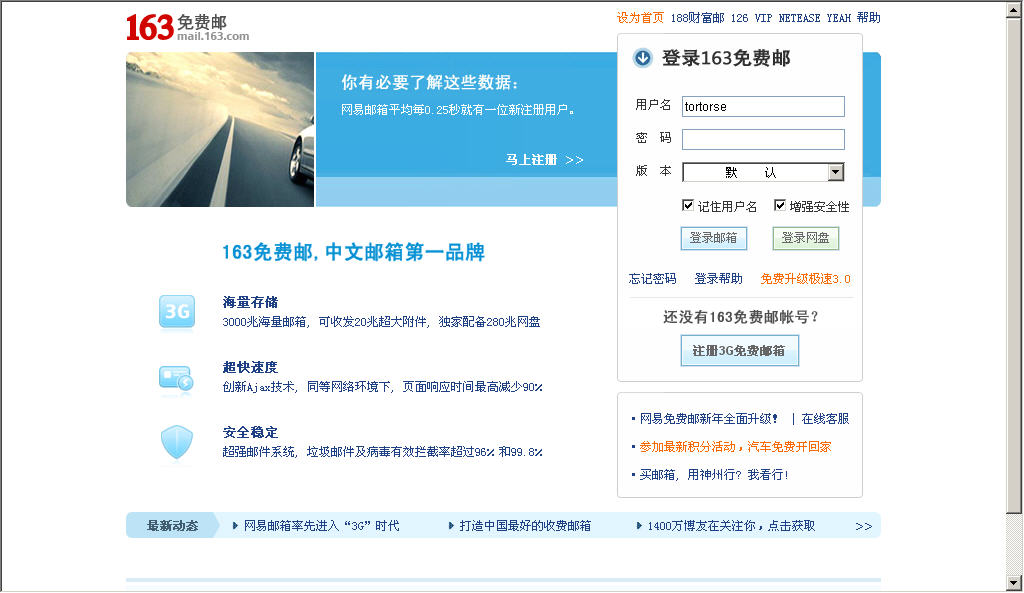This screenshot has height=593, width=1024.
Task: Click the scrollbar down arrow
Action: (1014, 582)
